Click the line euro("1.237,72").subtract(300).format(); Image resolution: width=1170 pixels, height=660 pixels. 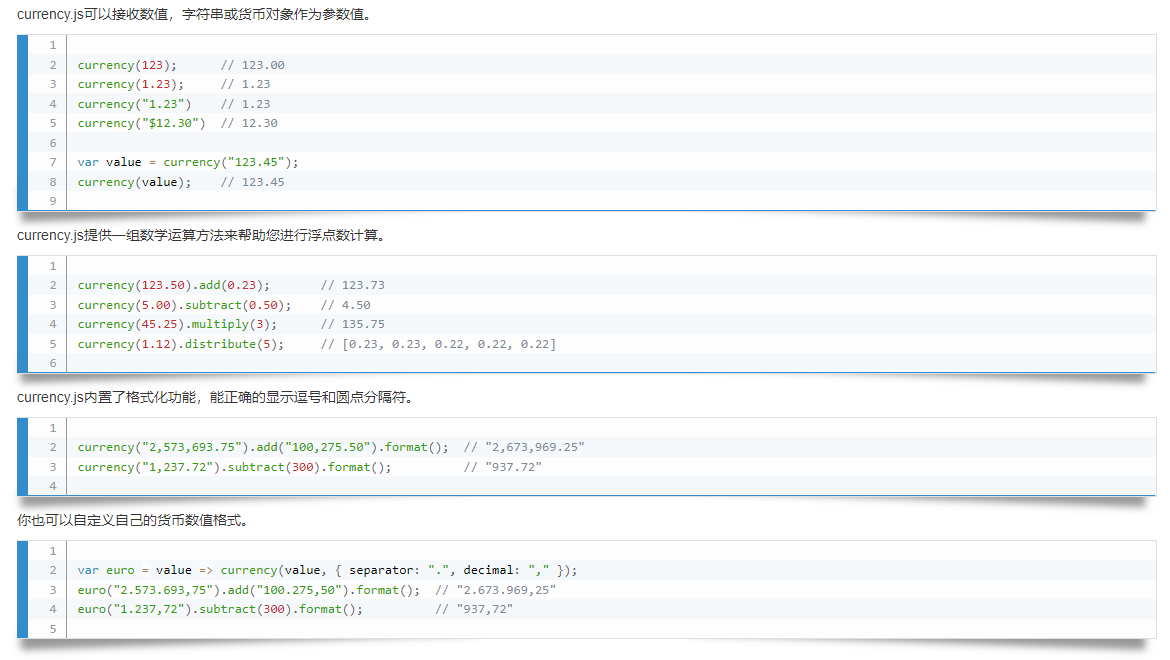click(220, 609)
